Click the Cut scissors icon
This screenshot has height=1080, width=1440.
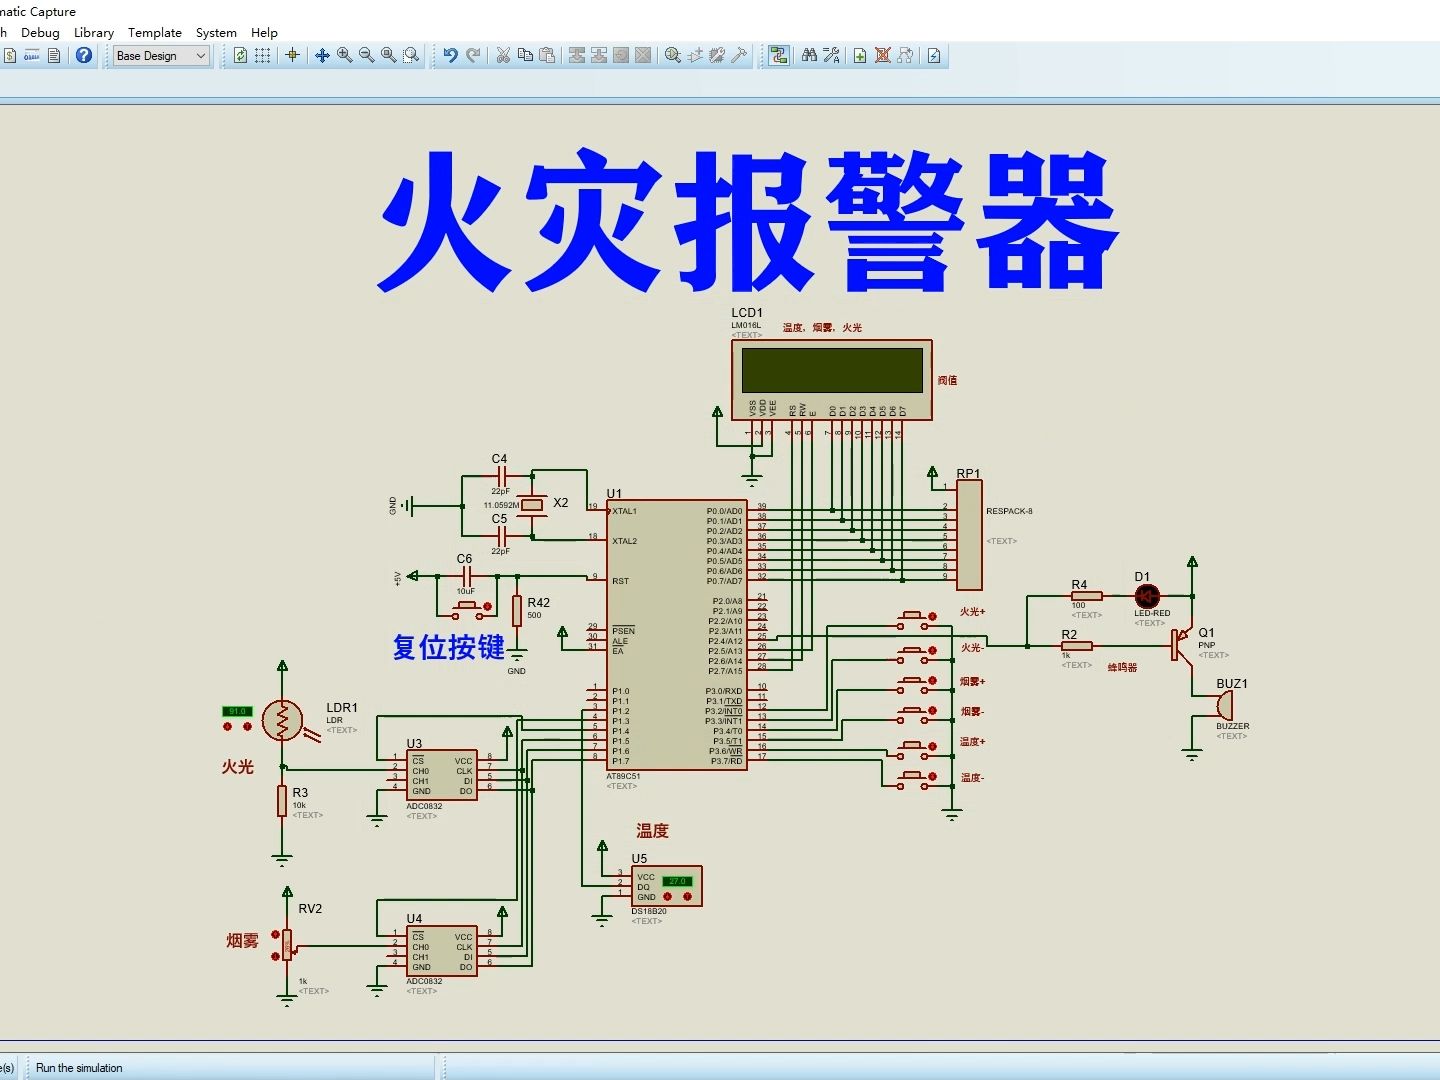tap(503, 55)
